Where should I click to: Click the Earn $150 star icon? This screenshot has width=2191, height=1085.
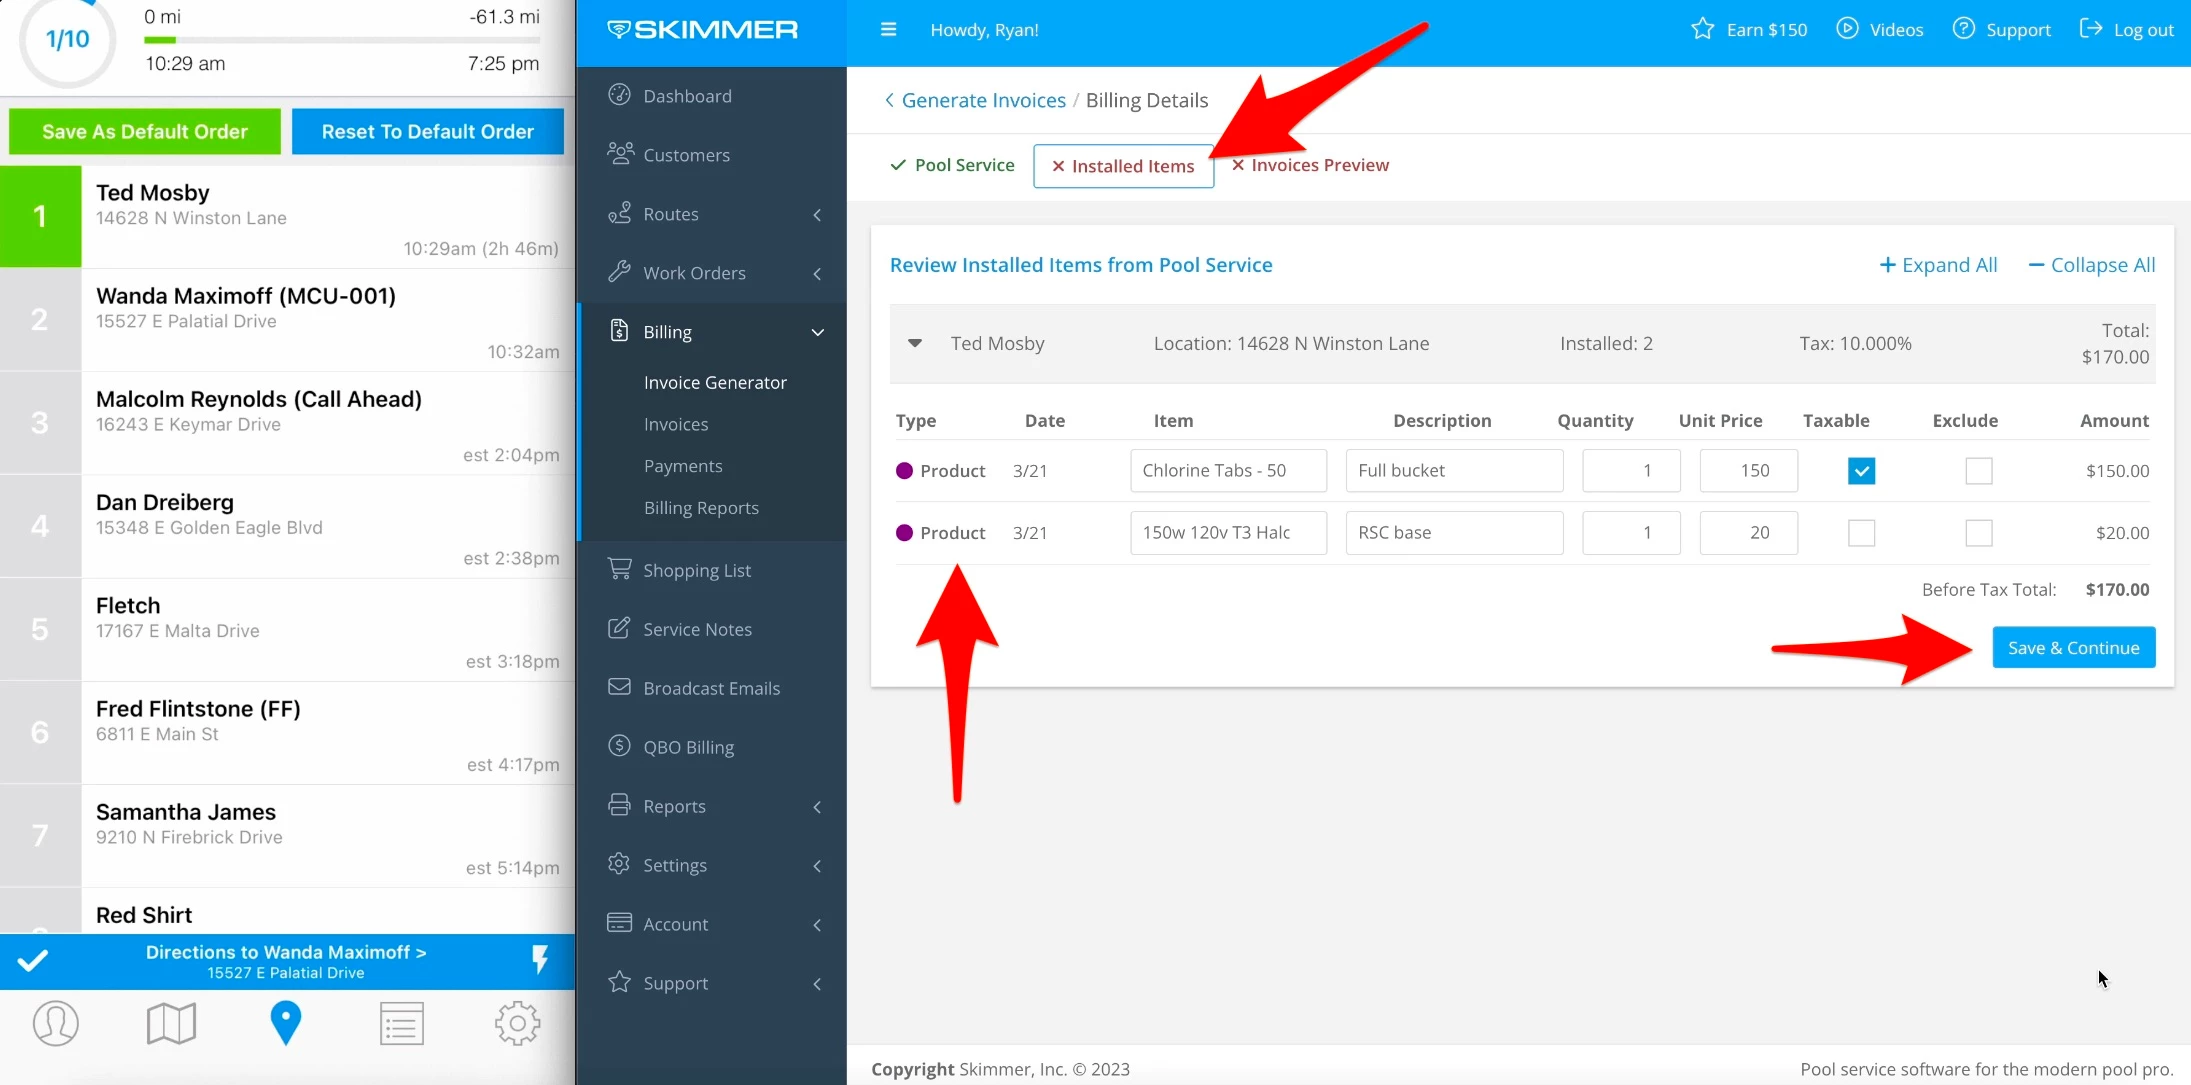[1702, 29]
